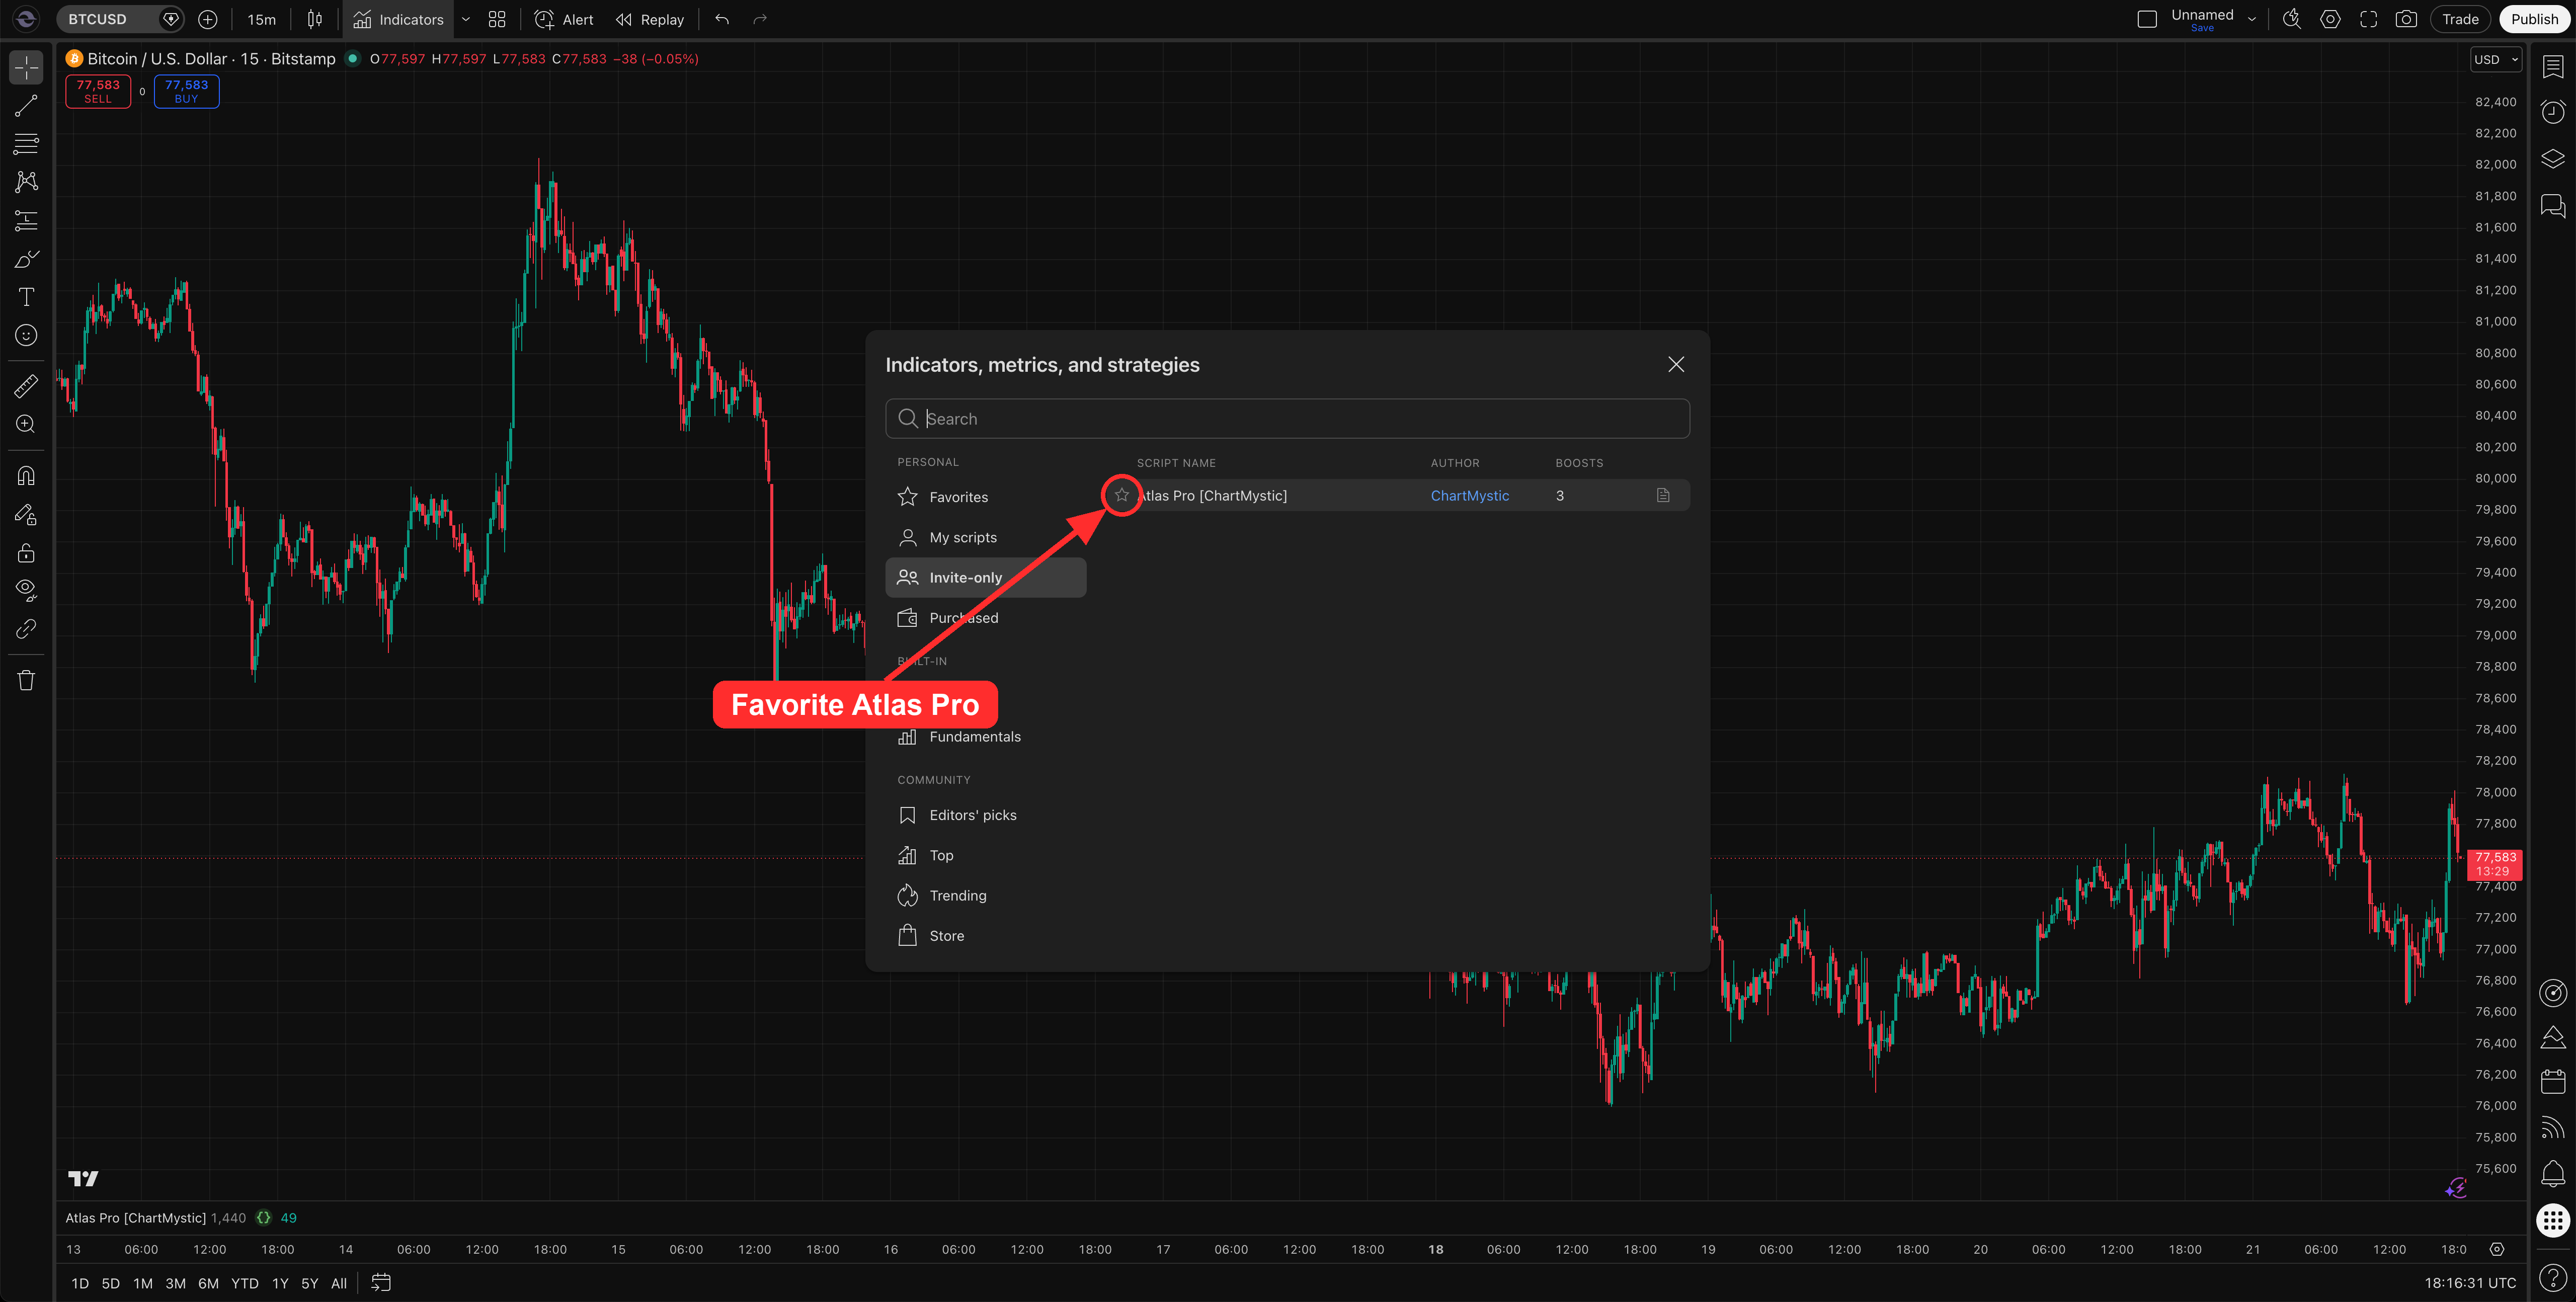The width and height of the screenshot is (2576, 1302).
Task: Open Atlas Pro source code document icon
Action: 1663,495
